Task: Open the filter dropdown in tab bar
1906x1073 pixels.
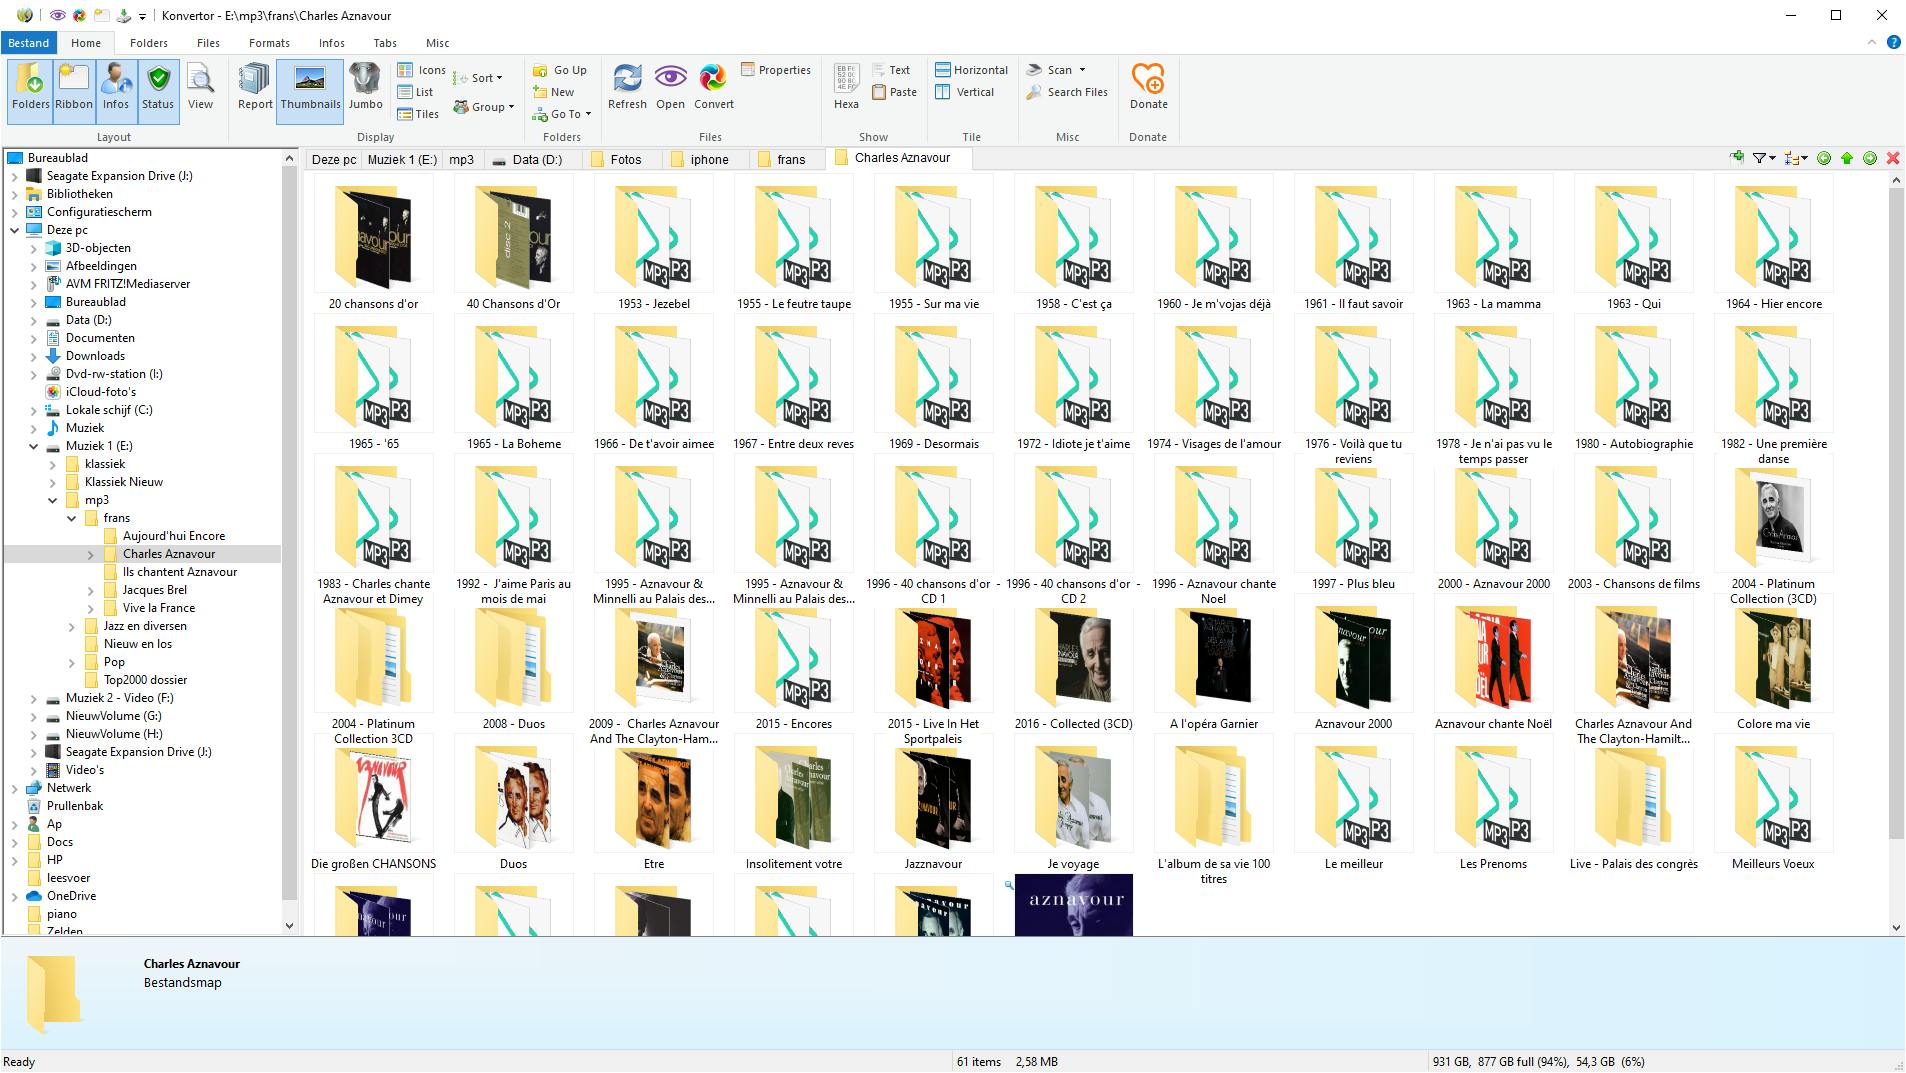Action: 1763,158
